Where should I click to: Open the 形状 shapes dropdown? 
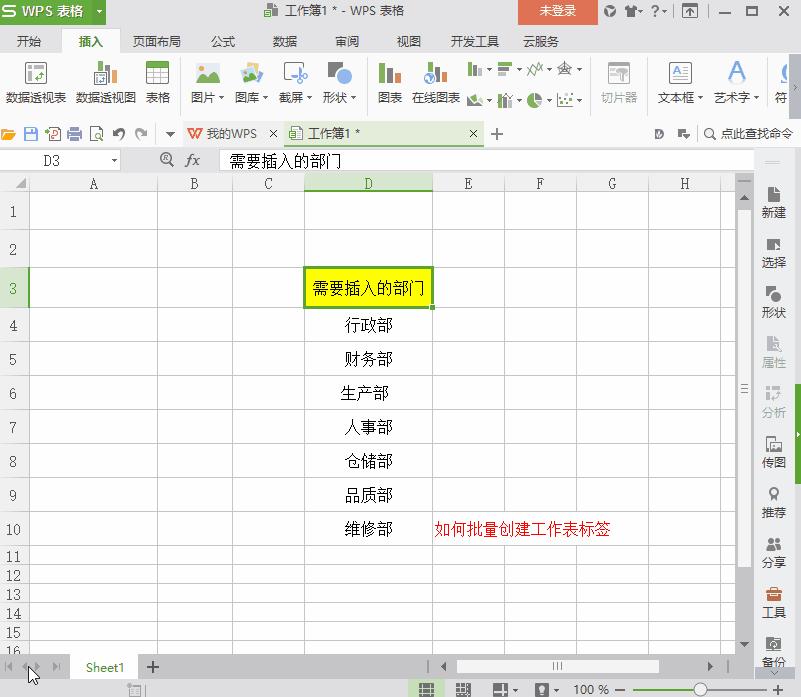click(x=354, y=97)
